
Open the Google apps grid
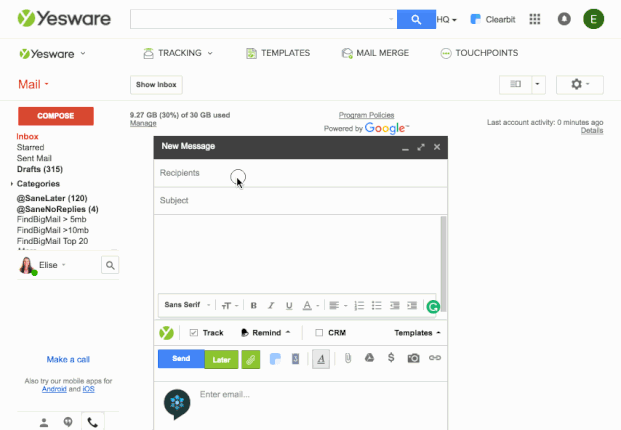(x=535, y=19)
